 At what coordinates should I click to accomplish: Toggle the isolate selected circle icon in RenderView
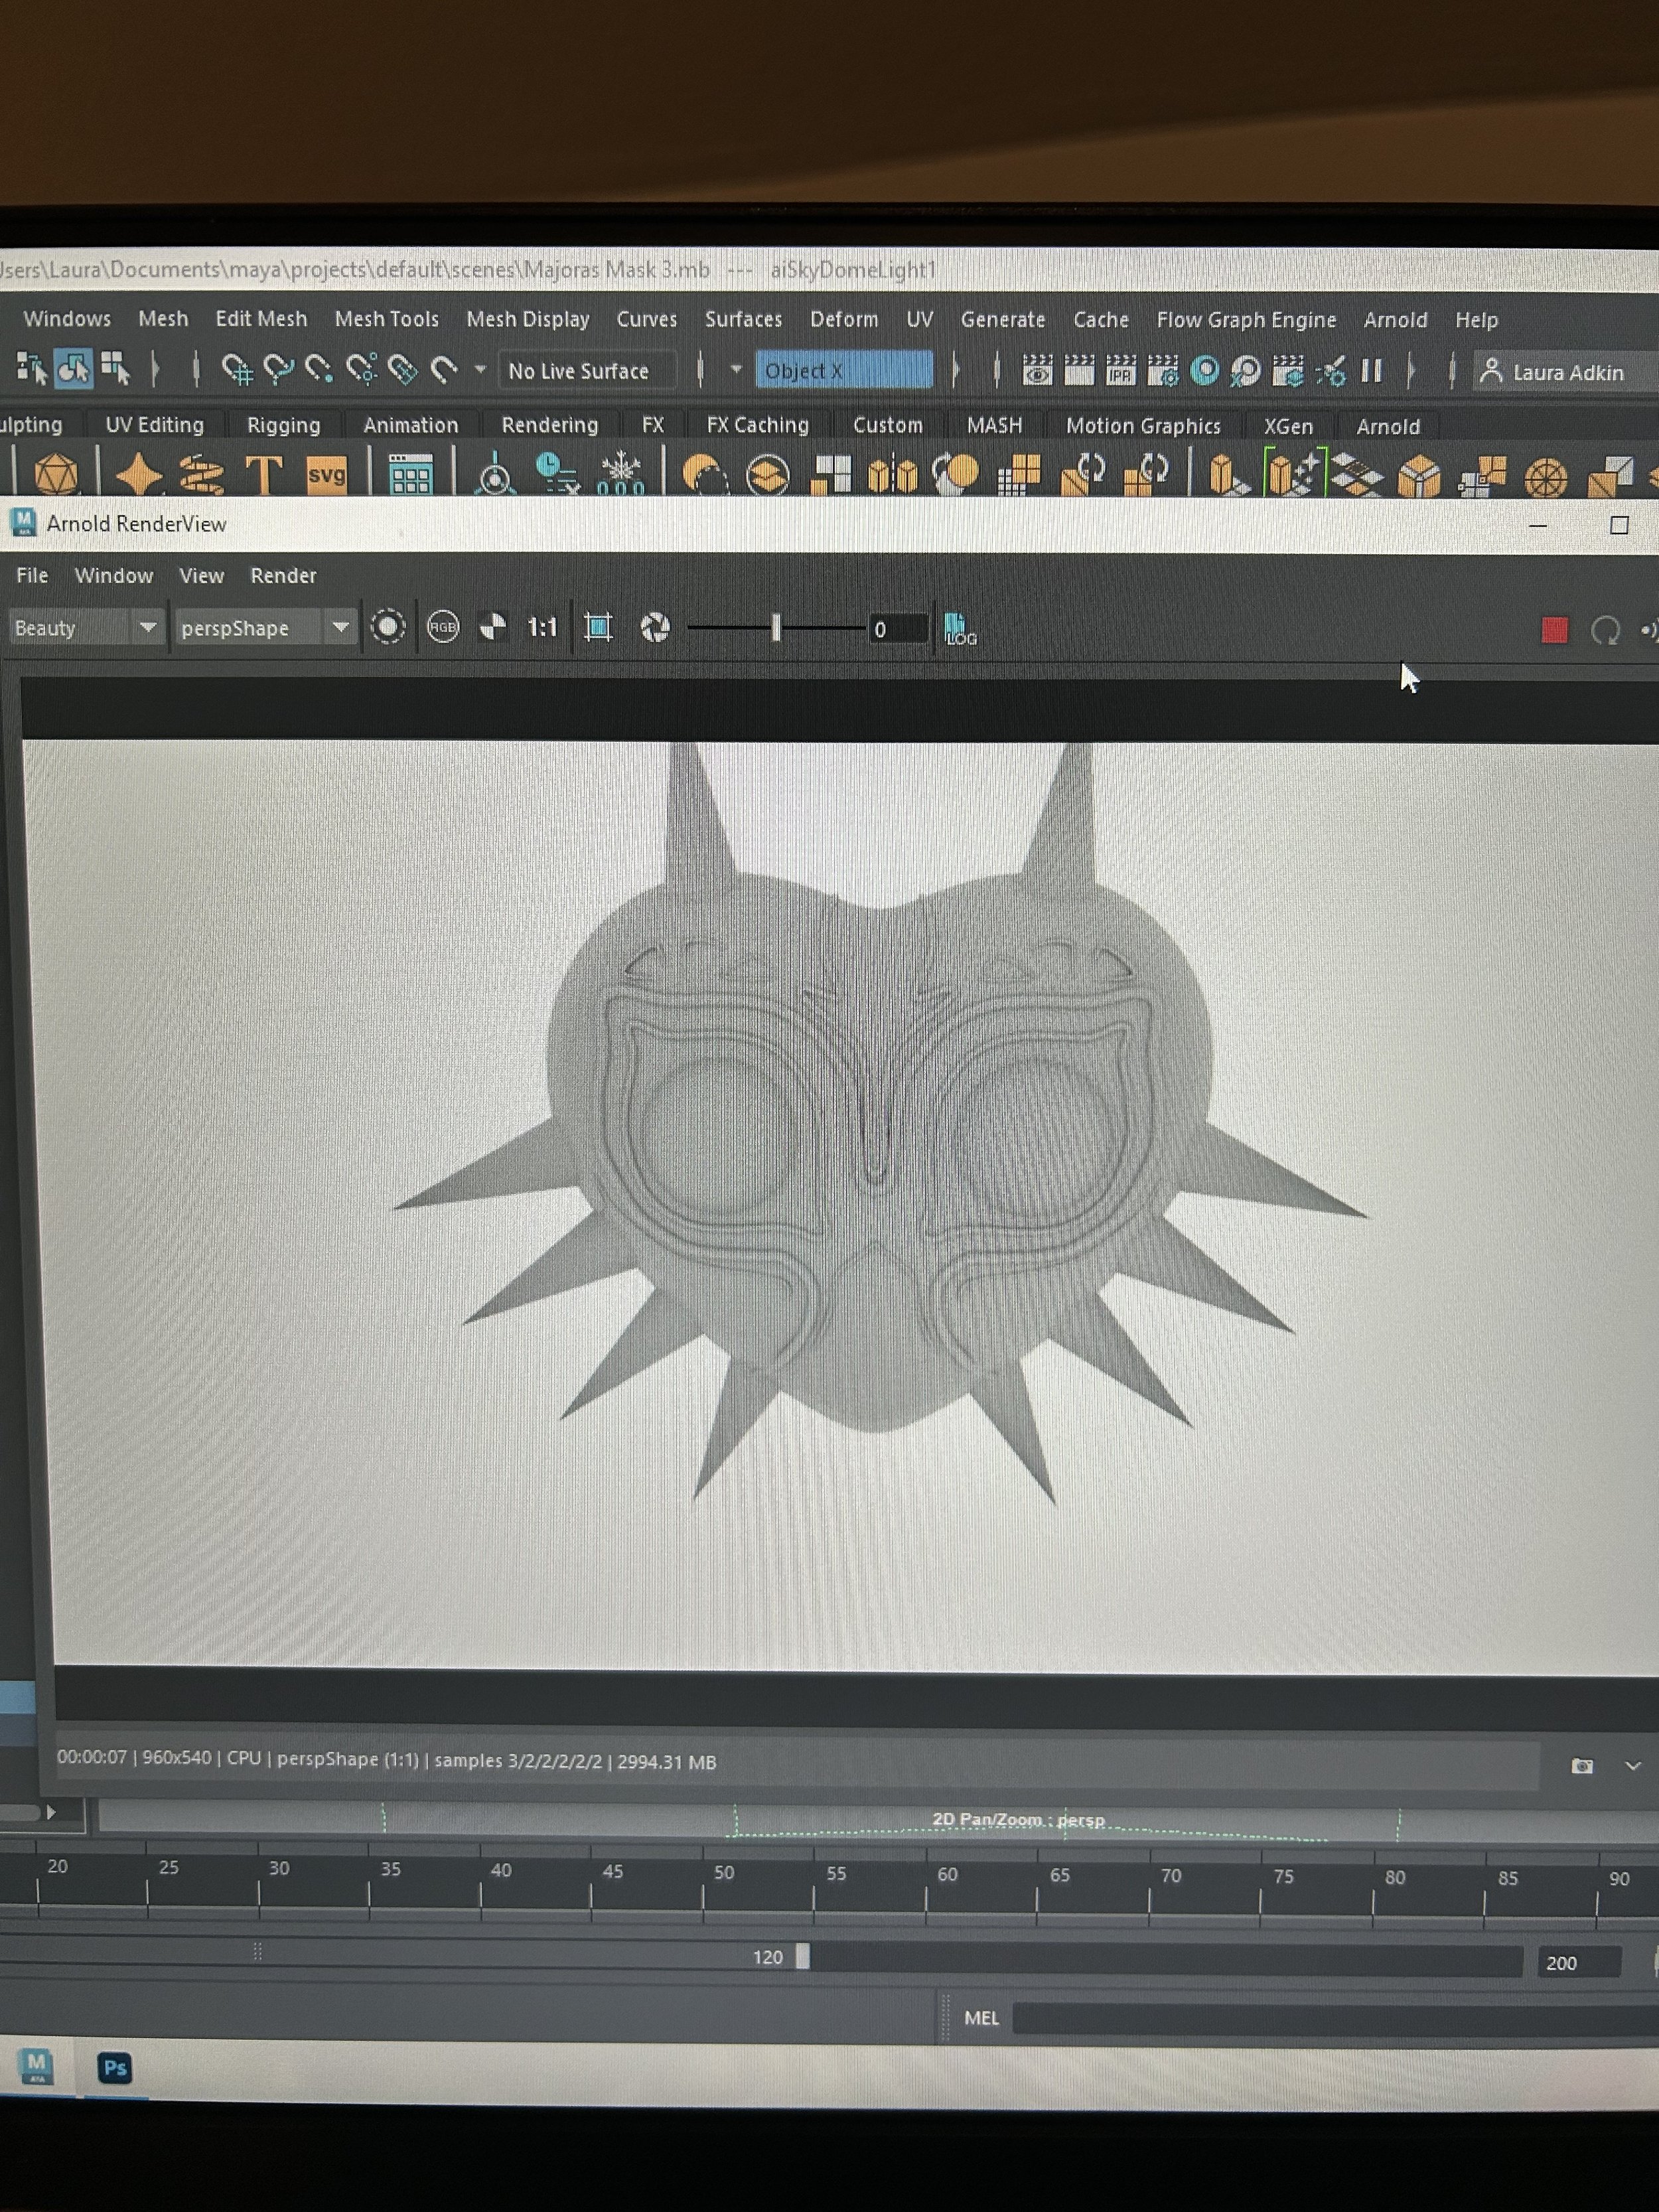pyautogui.click(x=388, y=627)
